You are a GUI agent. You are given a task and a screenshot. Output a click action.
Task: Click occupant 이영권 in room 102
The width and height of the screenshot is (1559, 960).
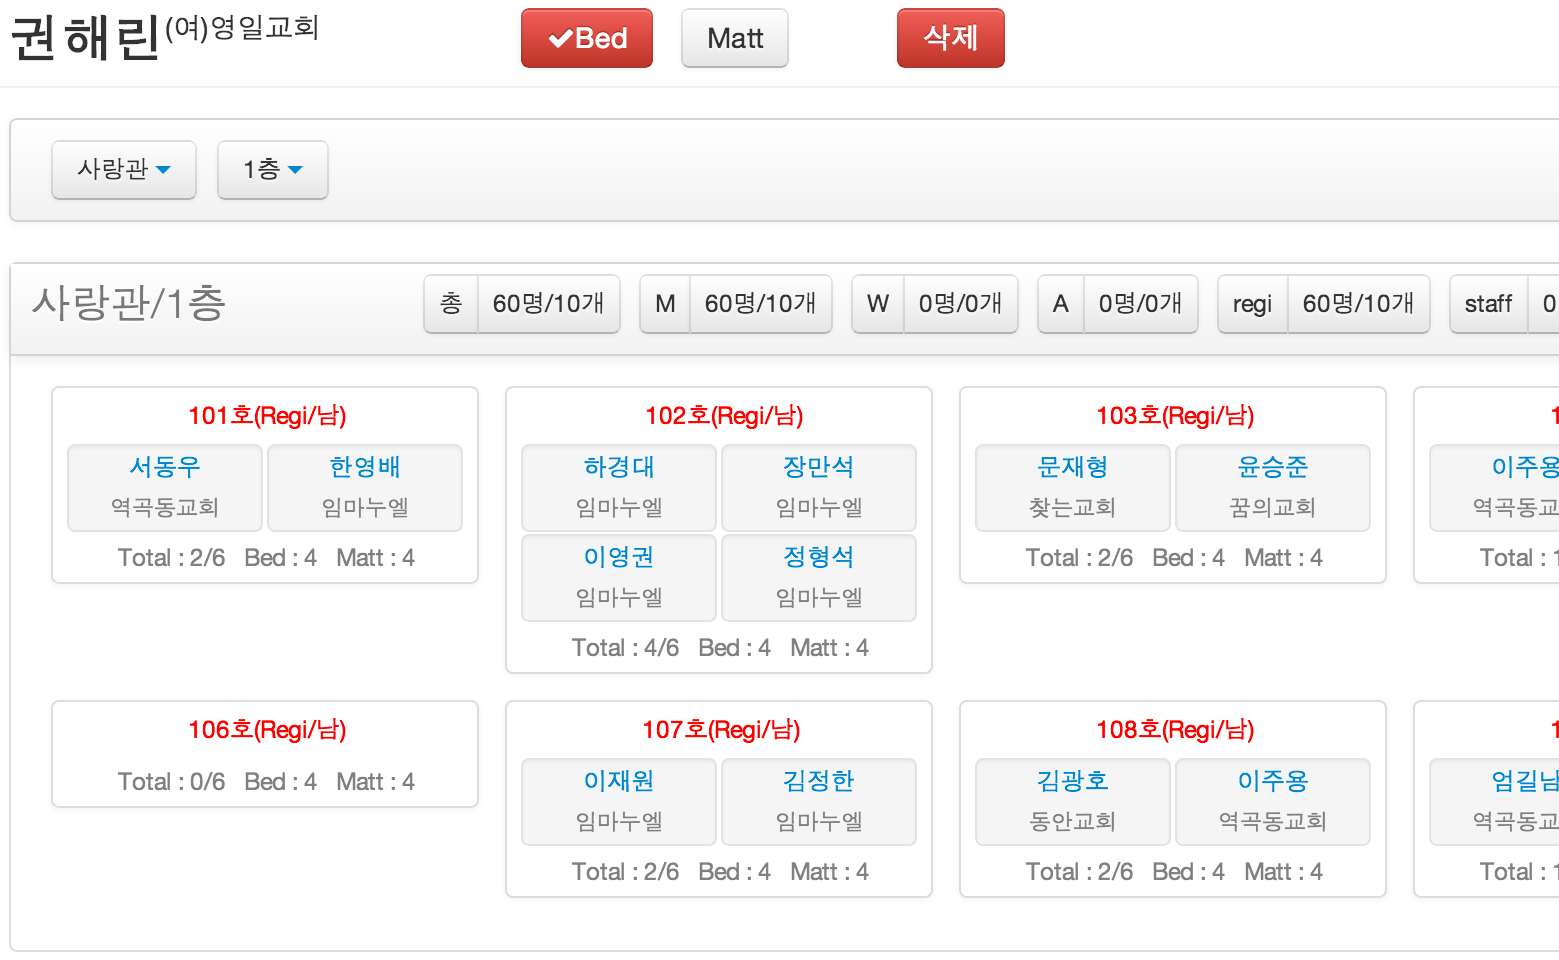(619, 557)
